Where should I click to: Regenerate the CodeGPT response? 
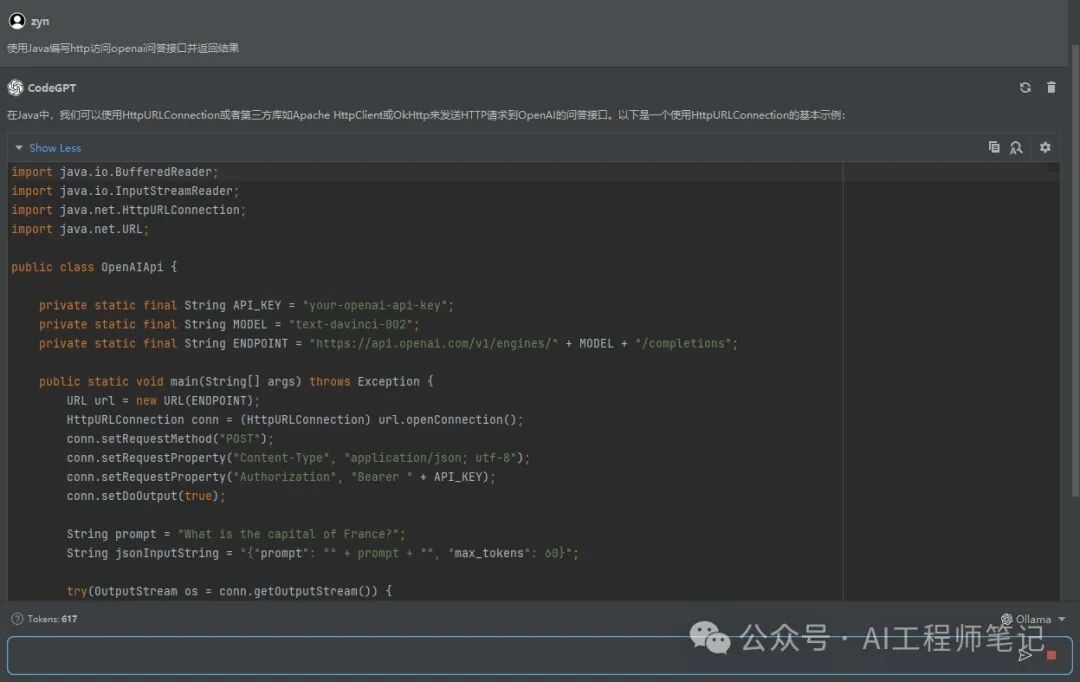pos(1025,88)
